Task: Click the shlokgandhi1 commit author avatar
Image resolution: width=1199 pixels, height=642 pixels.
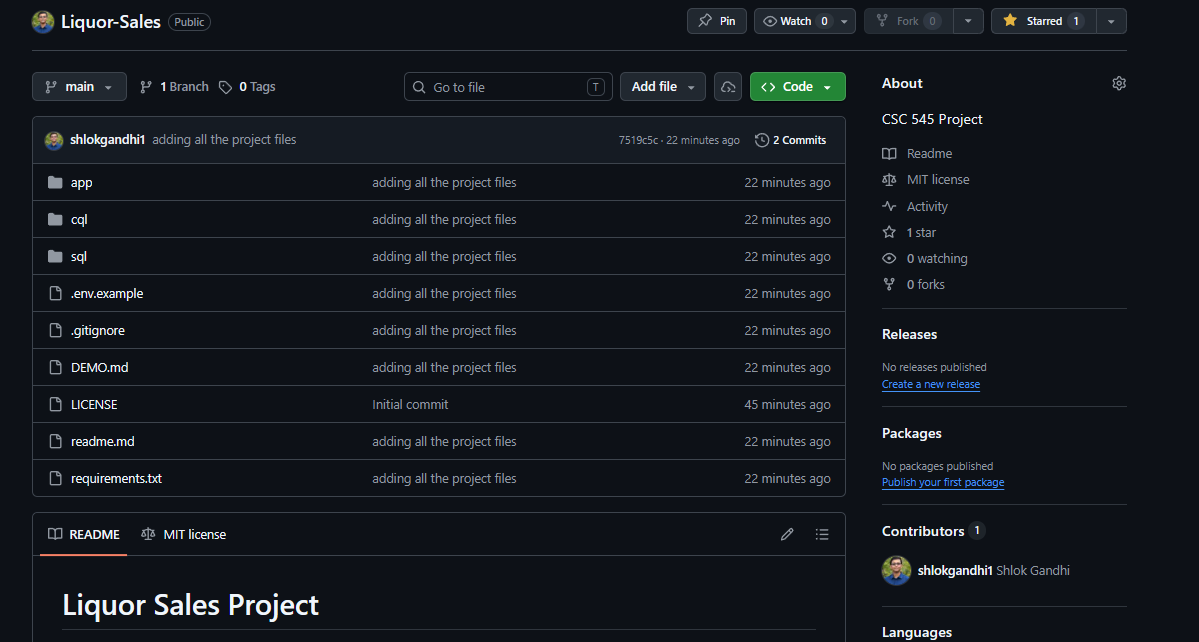Action: tap(54, 141)
